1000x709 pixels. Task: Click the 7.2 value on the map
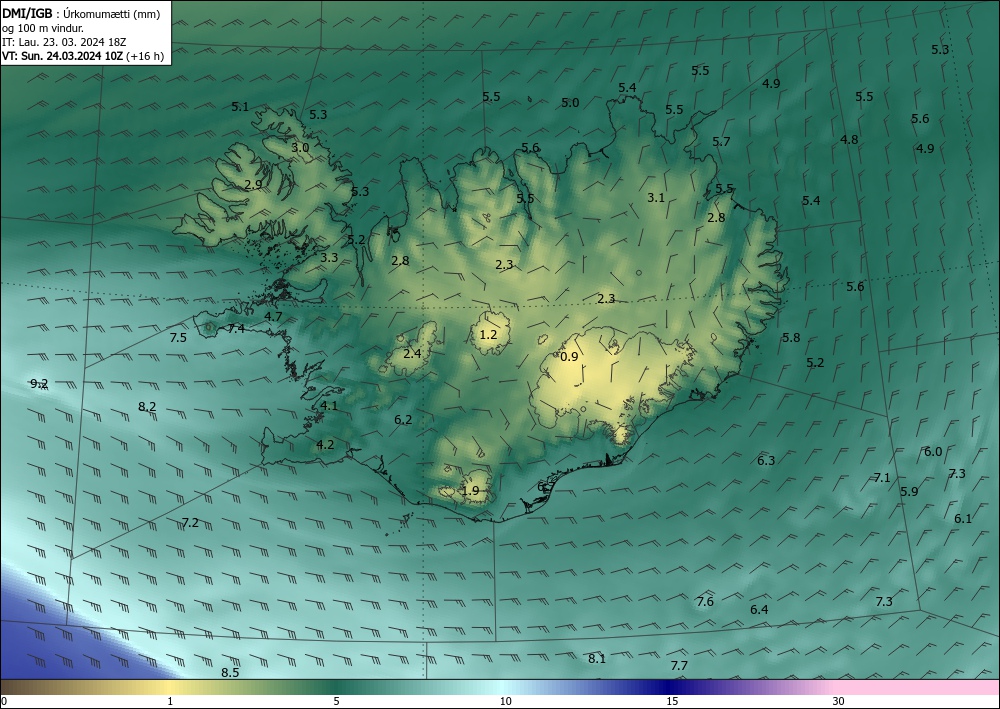coord(190,523)
